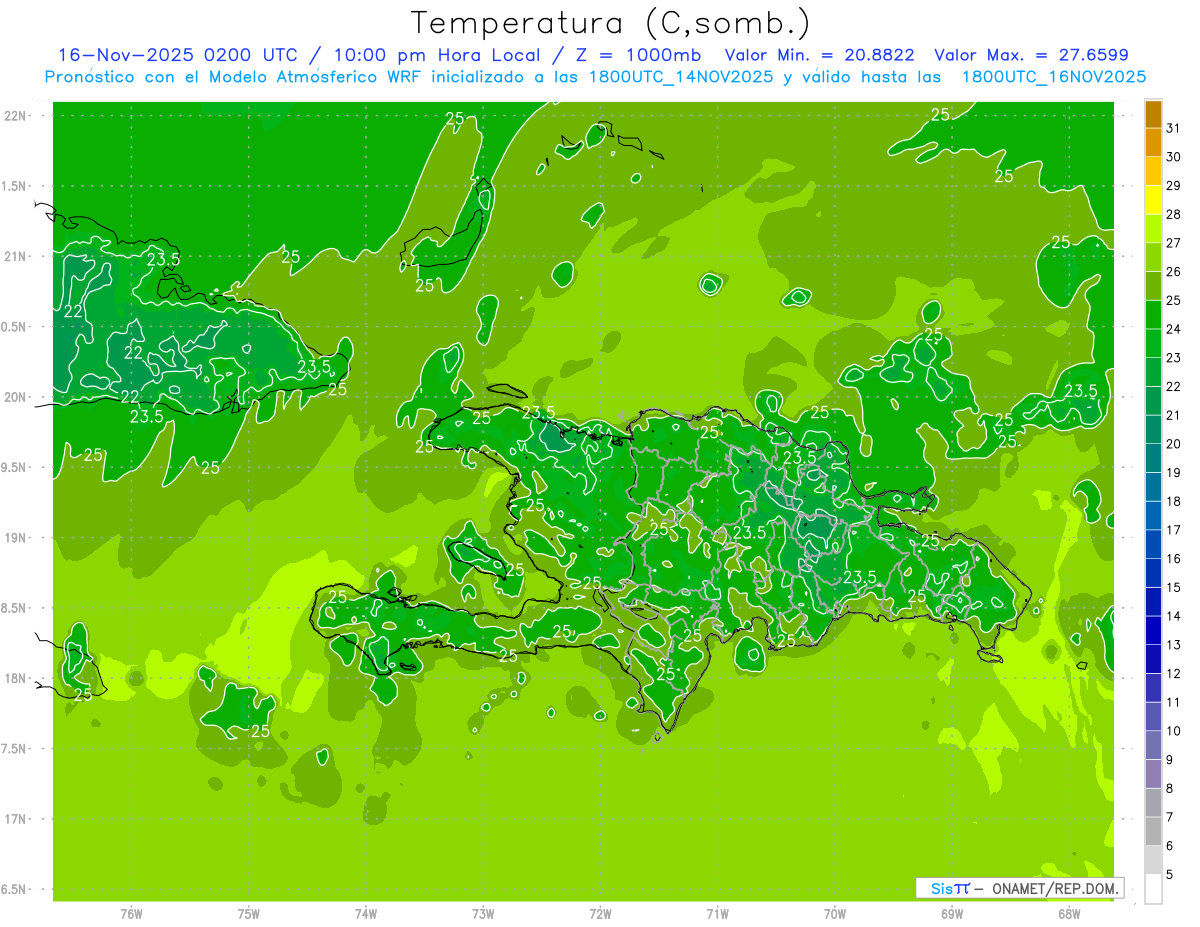This screenshot has width=1200, height=927.
Task: Click the "0.5N" latitude axis label
Action: (15, 327)
